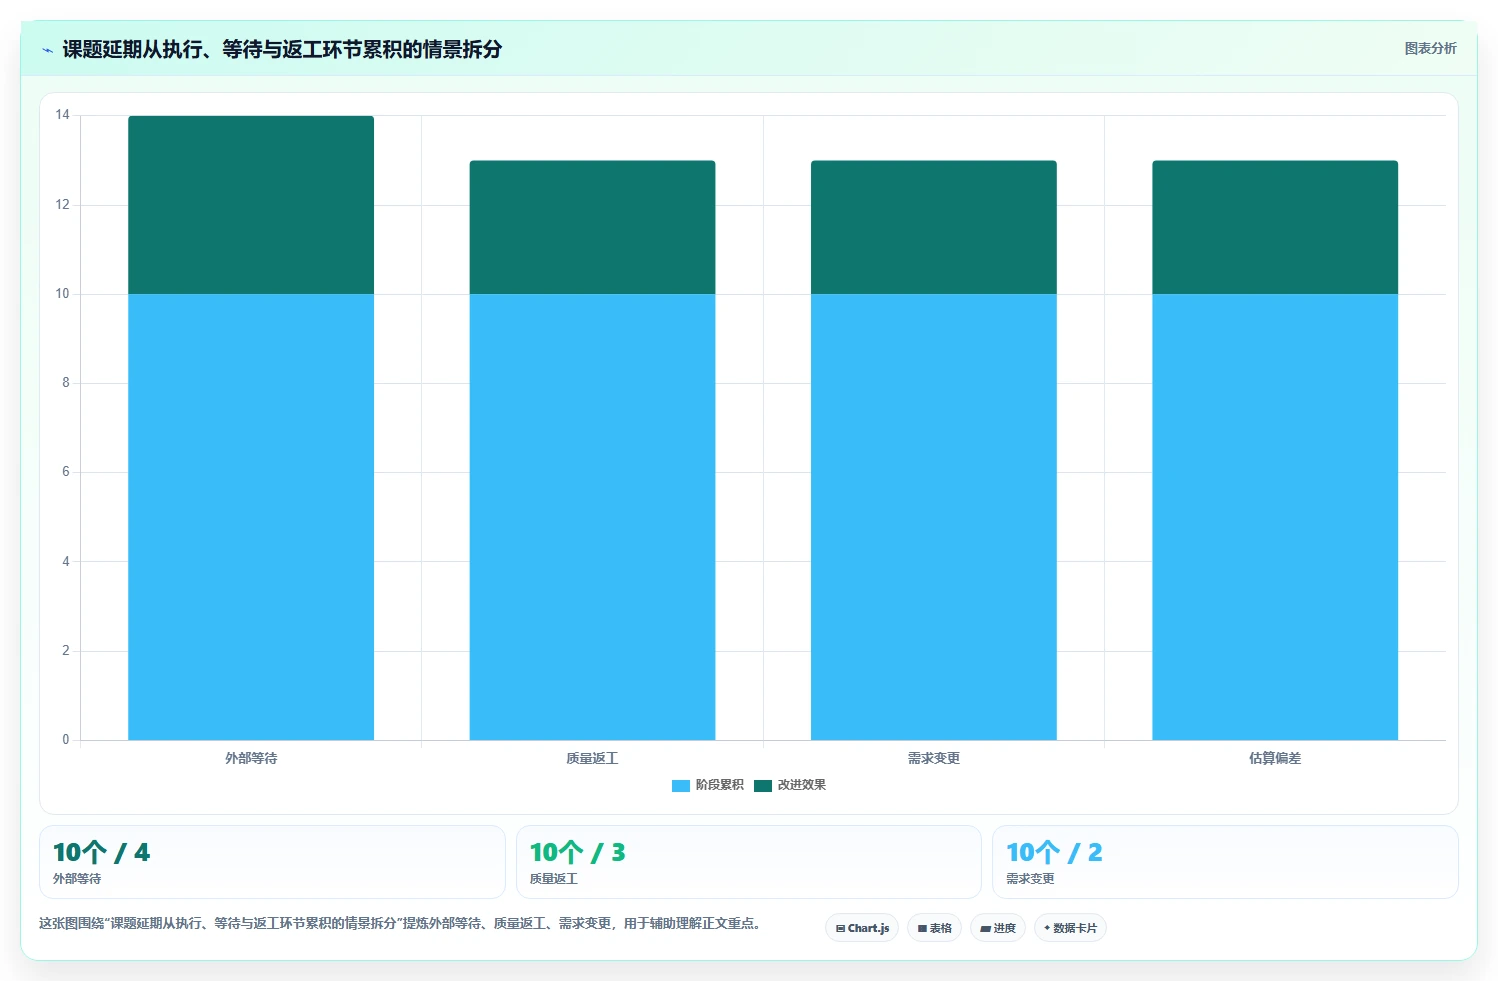Select the dark green 改进效果 segment for 需求变更

[934, 227]
